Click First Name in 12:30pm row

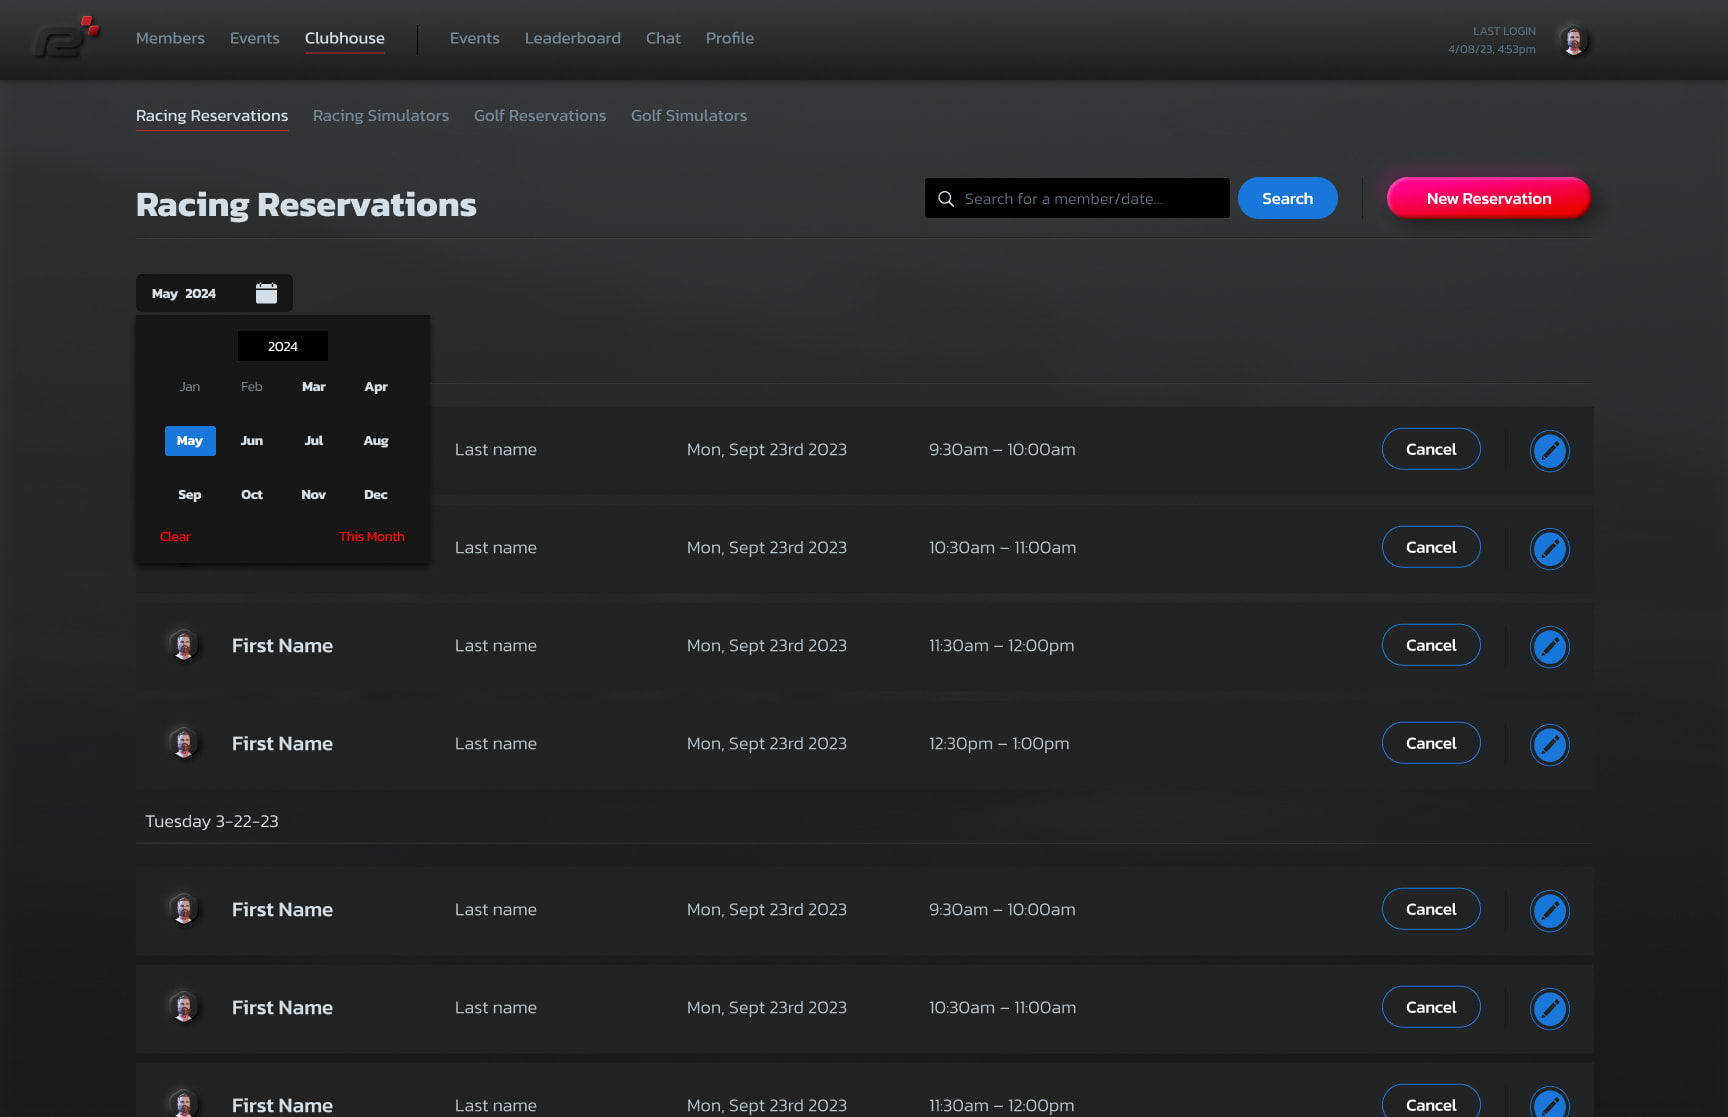pos(282,744)
